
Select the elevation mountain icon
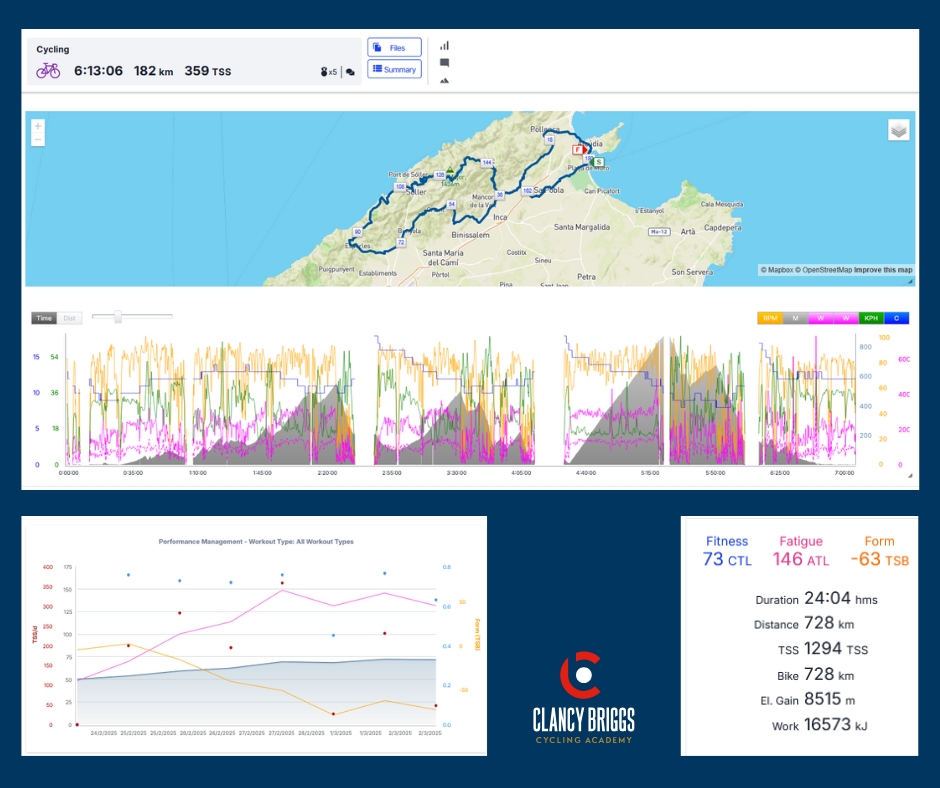click(444, 80)
